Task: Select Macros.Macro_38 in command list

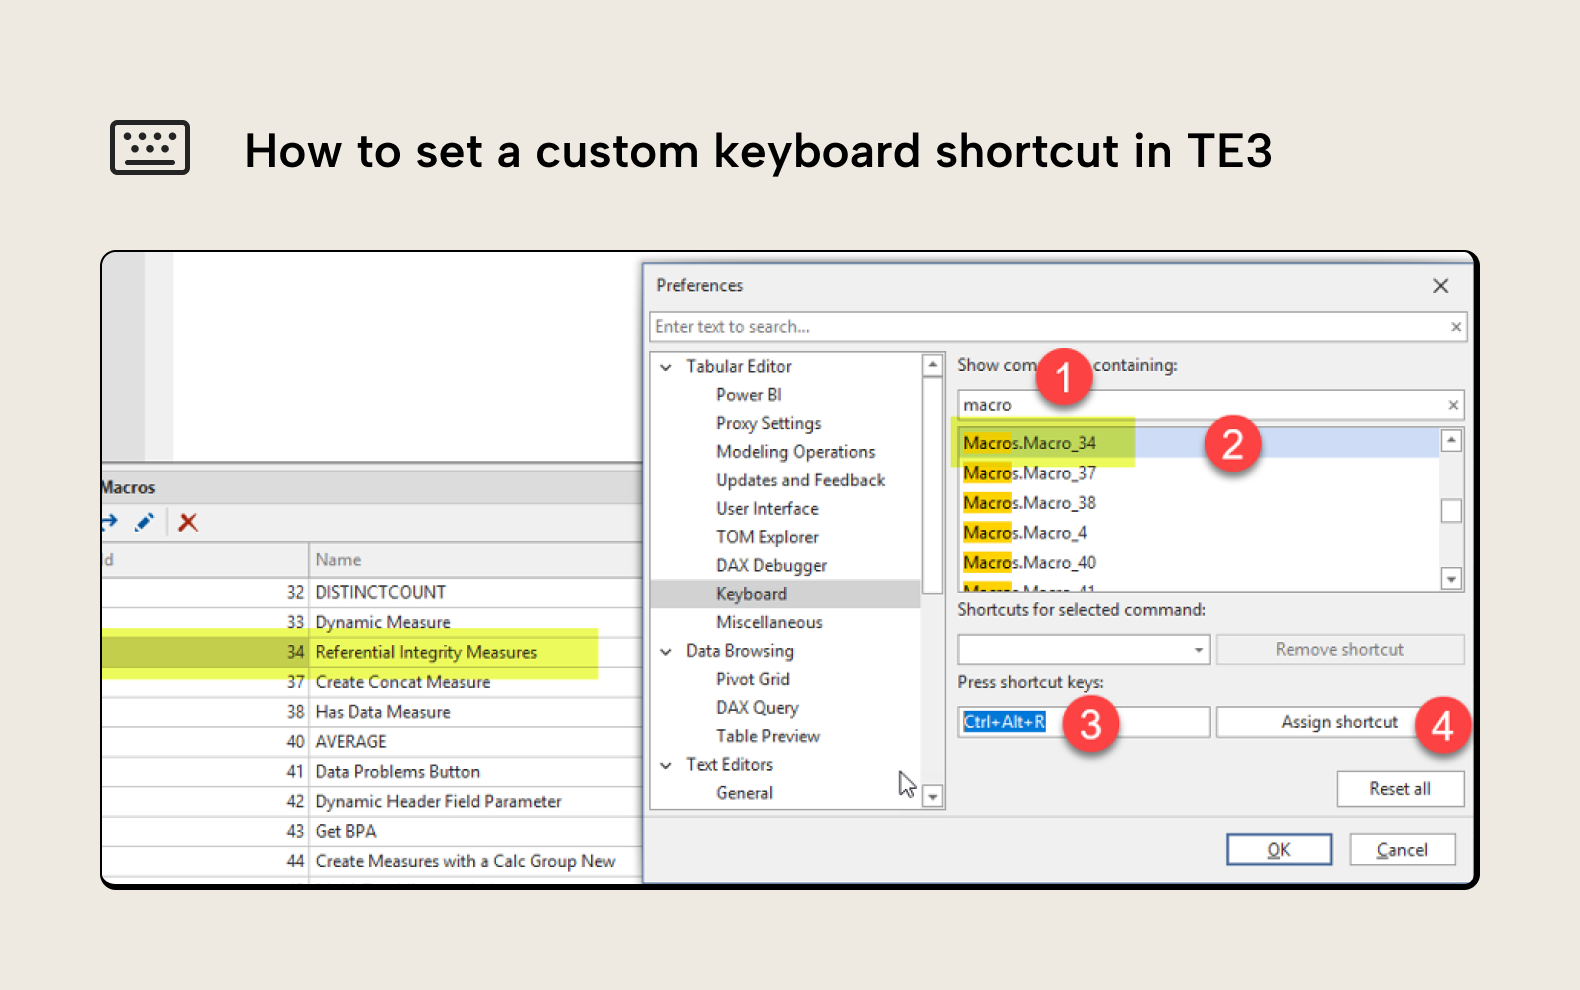Action: 1198,503
